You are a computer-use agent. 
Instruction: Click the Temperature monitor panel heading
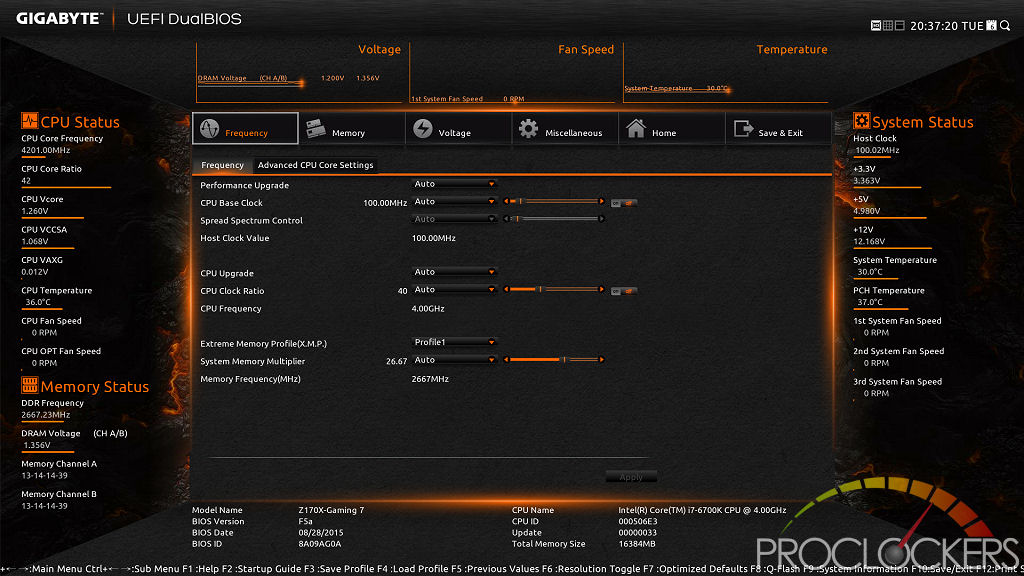[792, 50]
